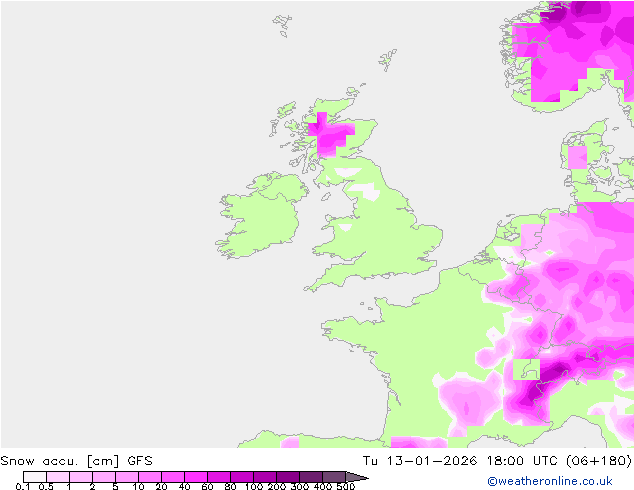634x490 pixels.
Task: Click the 10–20 cm legend swatch
Action: [150, 477]
